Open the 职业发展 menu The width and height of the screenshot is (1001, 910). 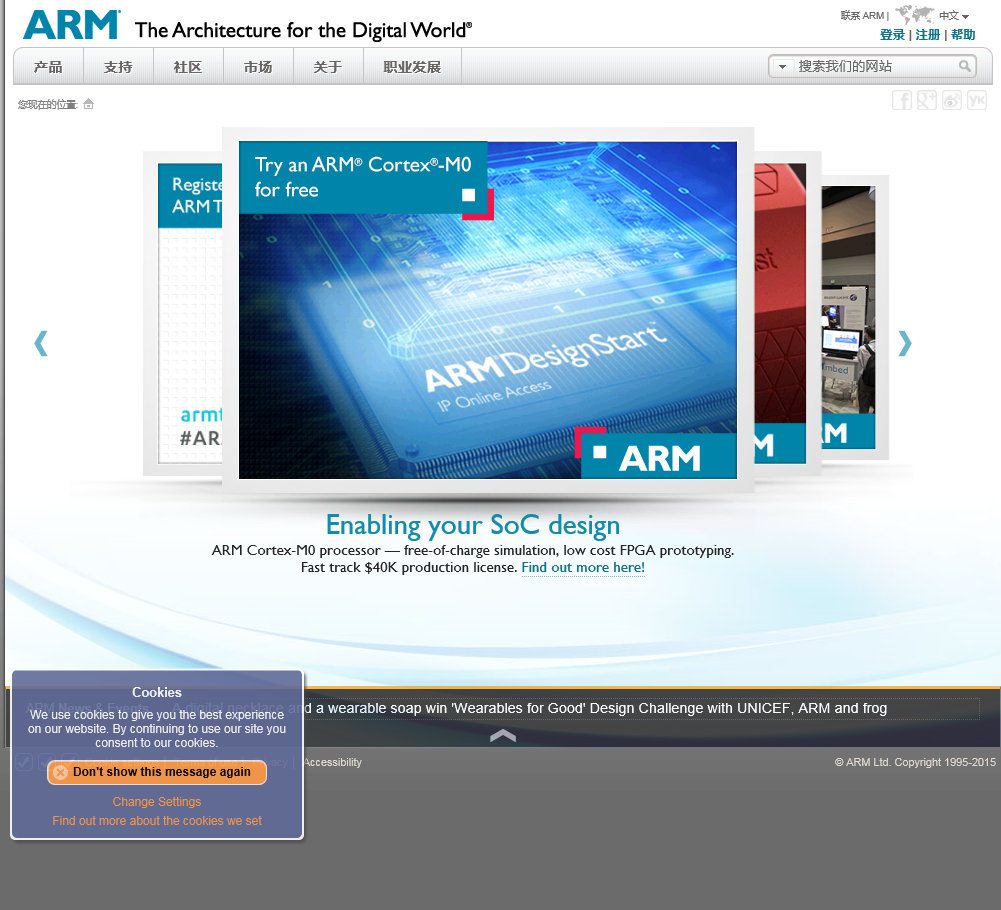click(412, 67)
